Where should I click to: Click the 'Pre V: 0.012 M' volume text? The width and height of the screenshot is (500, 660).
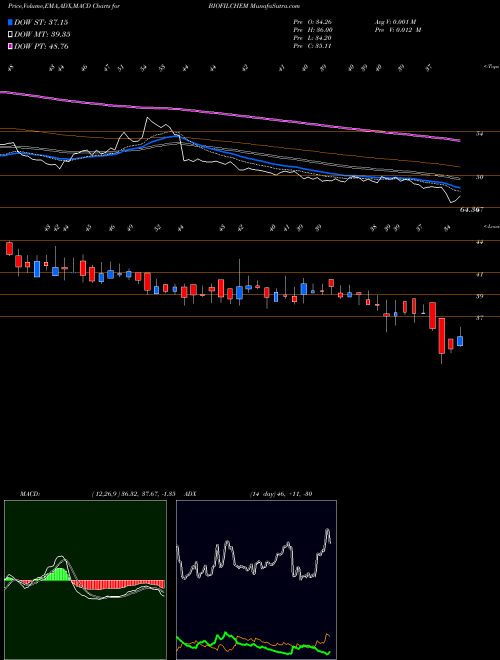(400, 30)
